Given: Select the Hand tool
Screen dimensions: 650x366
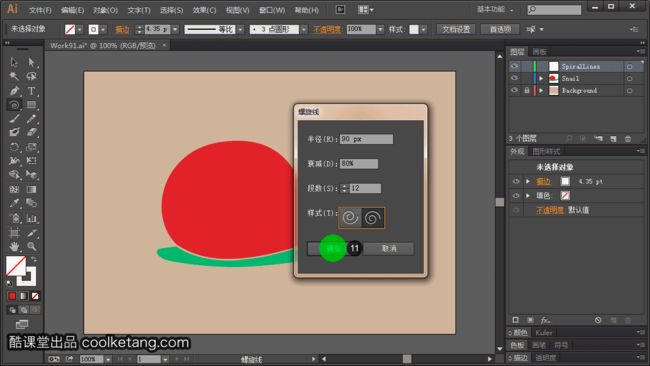Looking at the screenshot, I should (14, 247).
